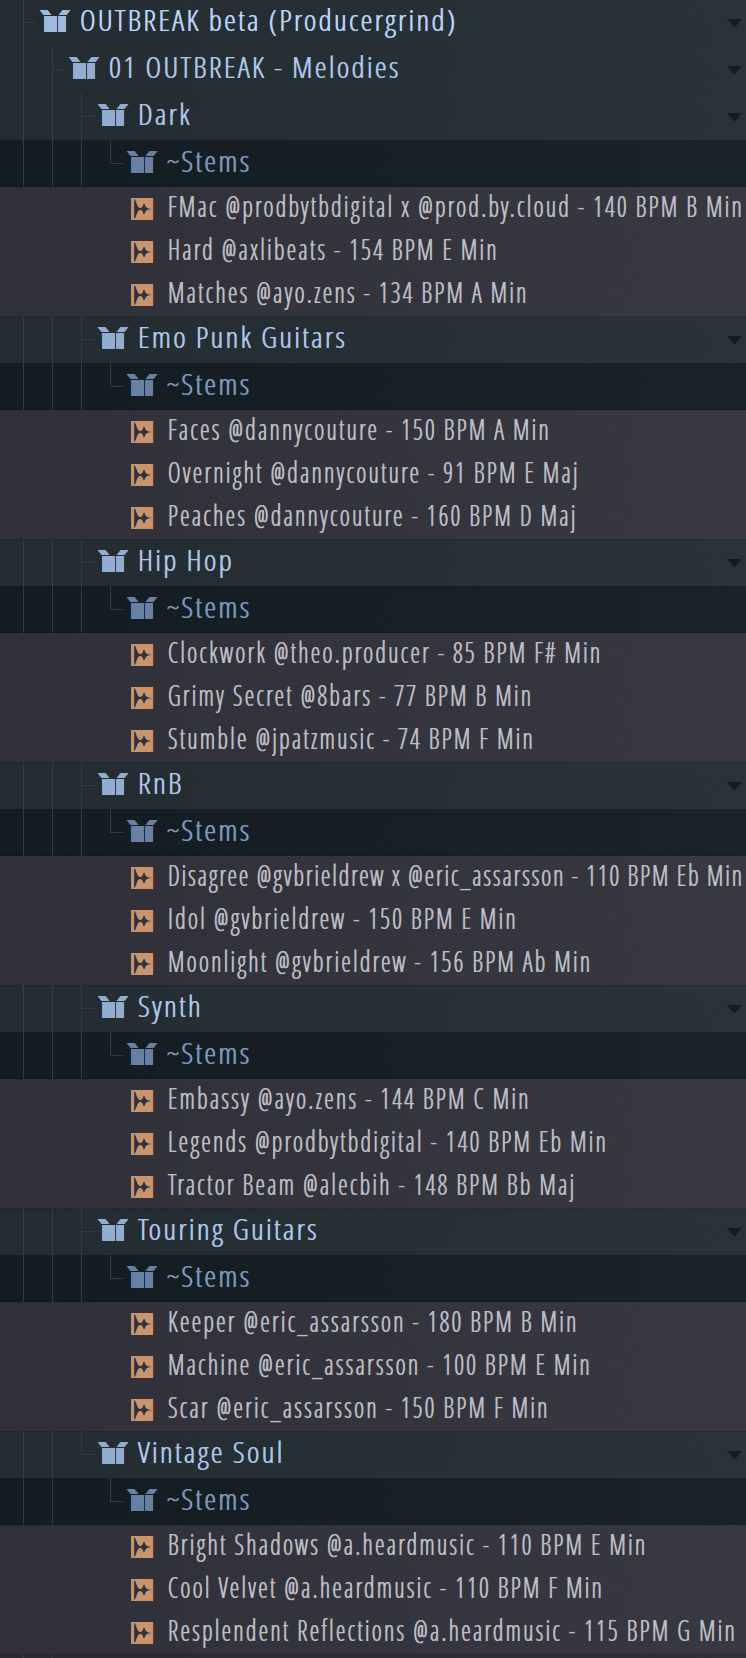Click the OUTBREAK beta root folder icon
The width and height of the screenshot is (746, 1658).
click(55, 21)
